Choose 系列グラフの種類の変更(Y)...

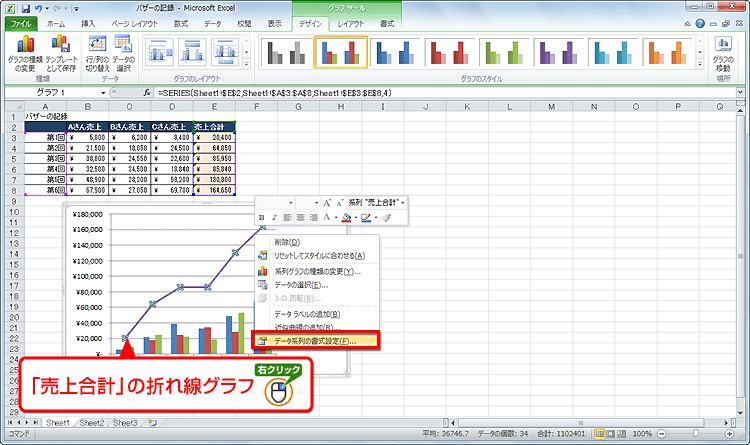(x=318, y=272)
